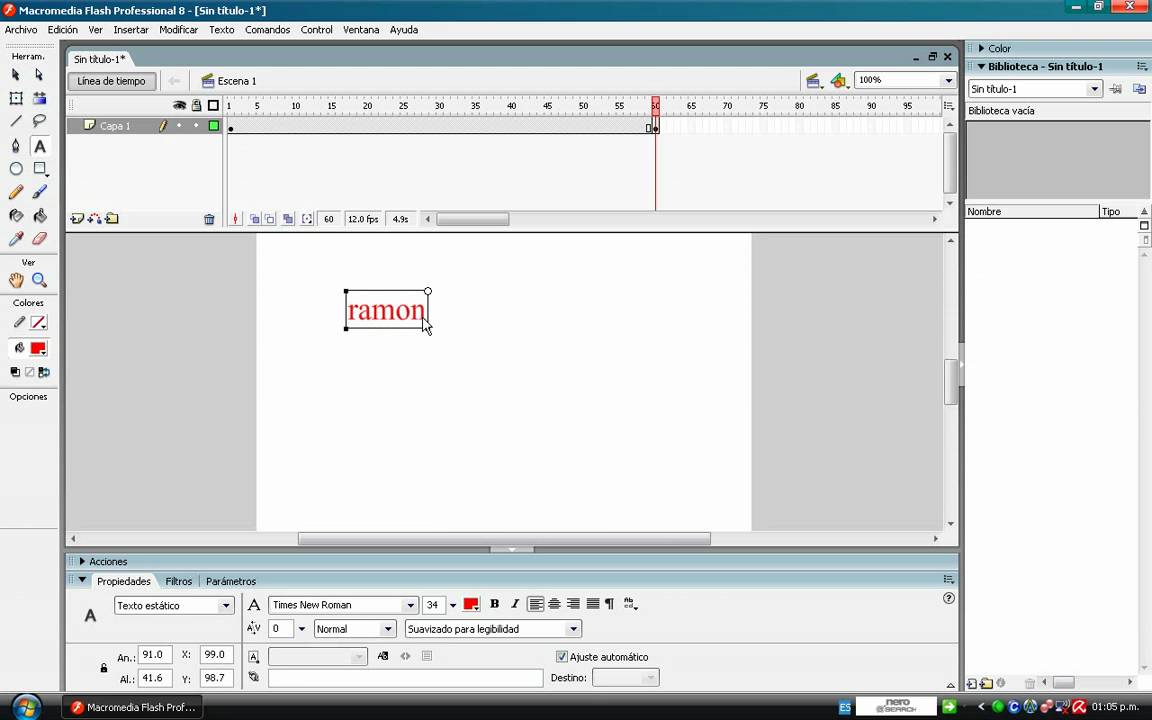The height and width of the screenshot is (720, 1152).
Task: Toggle the Ajuste automático checkbox
Action: (562, 657)
